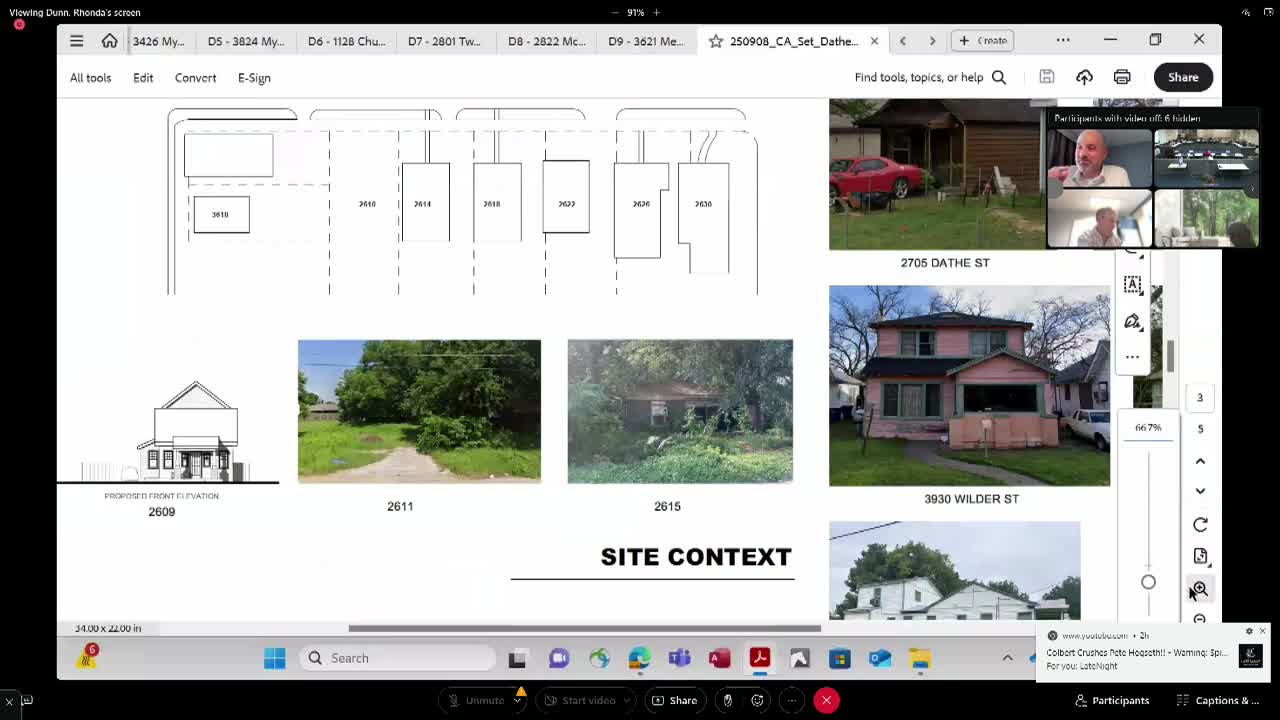Screen dimensions: 1280x720
Task: Click the black Share button in Acrobat
Action: tap(1183, 77)
